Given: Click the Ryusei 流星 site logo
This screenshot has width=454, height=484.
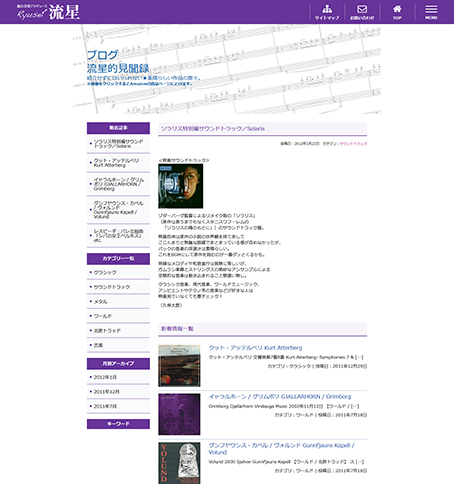Looking at the screenshot, I should click(48, 12).
